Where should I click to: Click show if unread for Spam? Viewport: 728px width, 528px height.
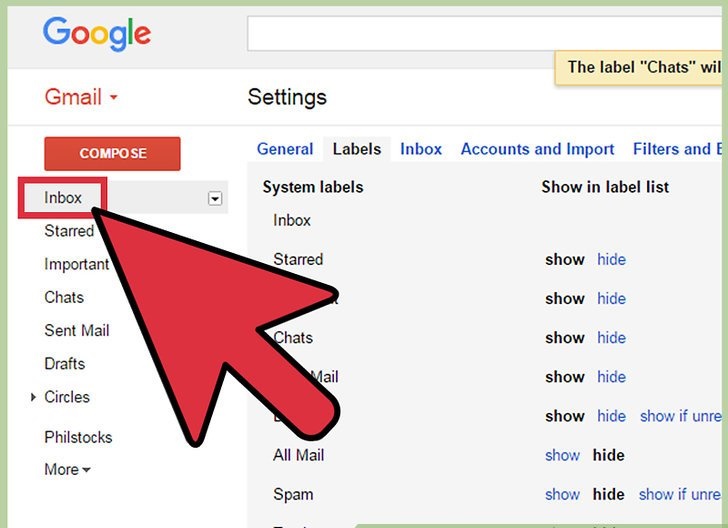[x=680, y=495]
